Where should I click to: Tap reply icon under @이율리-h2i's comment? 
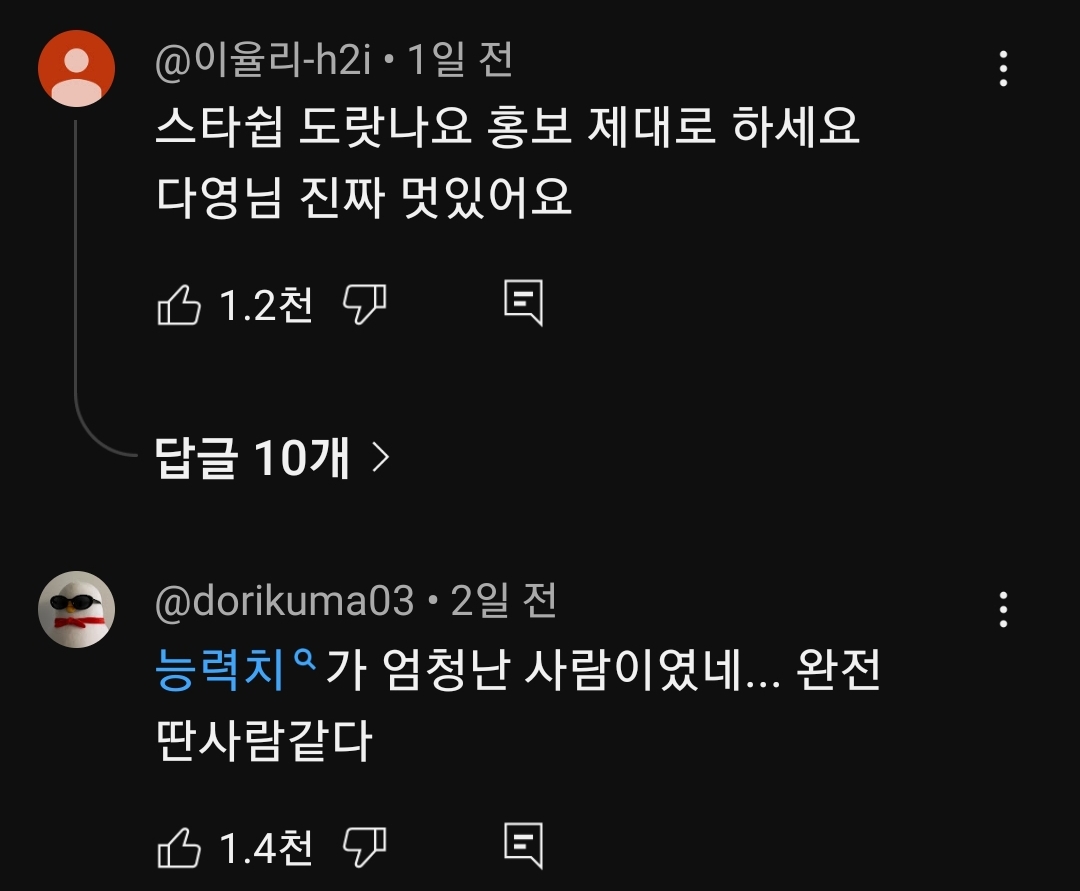(x=523, y=303)
